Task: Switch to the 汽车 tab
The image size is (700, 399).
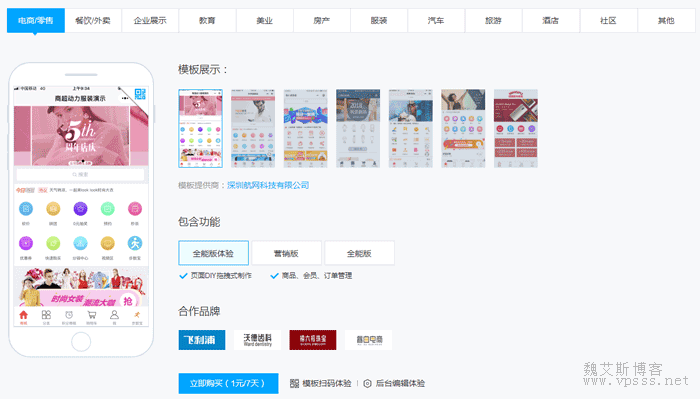Action: click(436, 21)
